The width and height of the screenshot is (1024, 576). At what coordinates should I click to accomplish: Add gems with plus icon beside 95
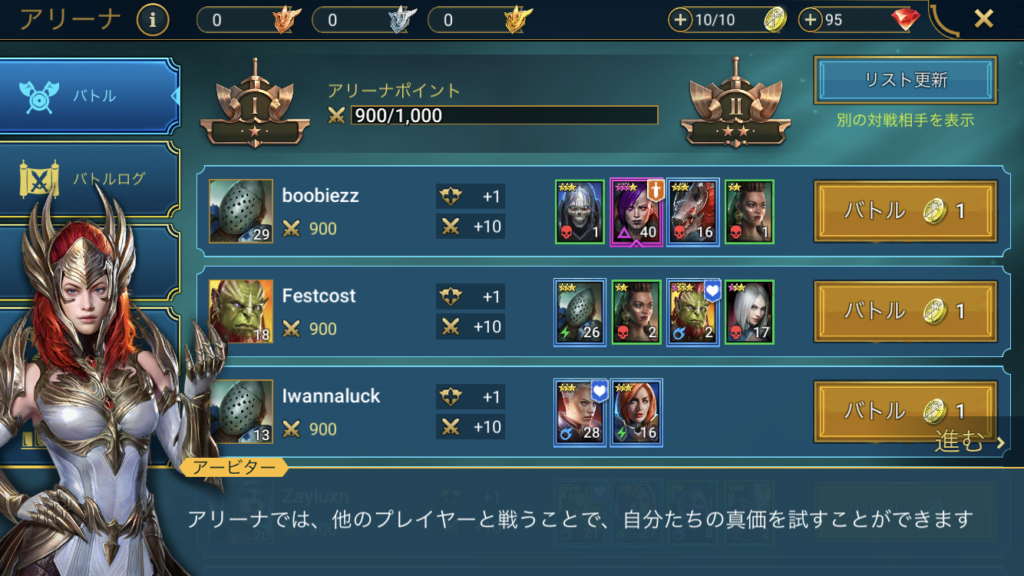coord(810,20)
